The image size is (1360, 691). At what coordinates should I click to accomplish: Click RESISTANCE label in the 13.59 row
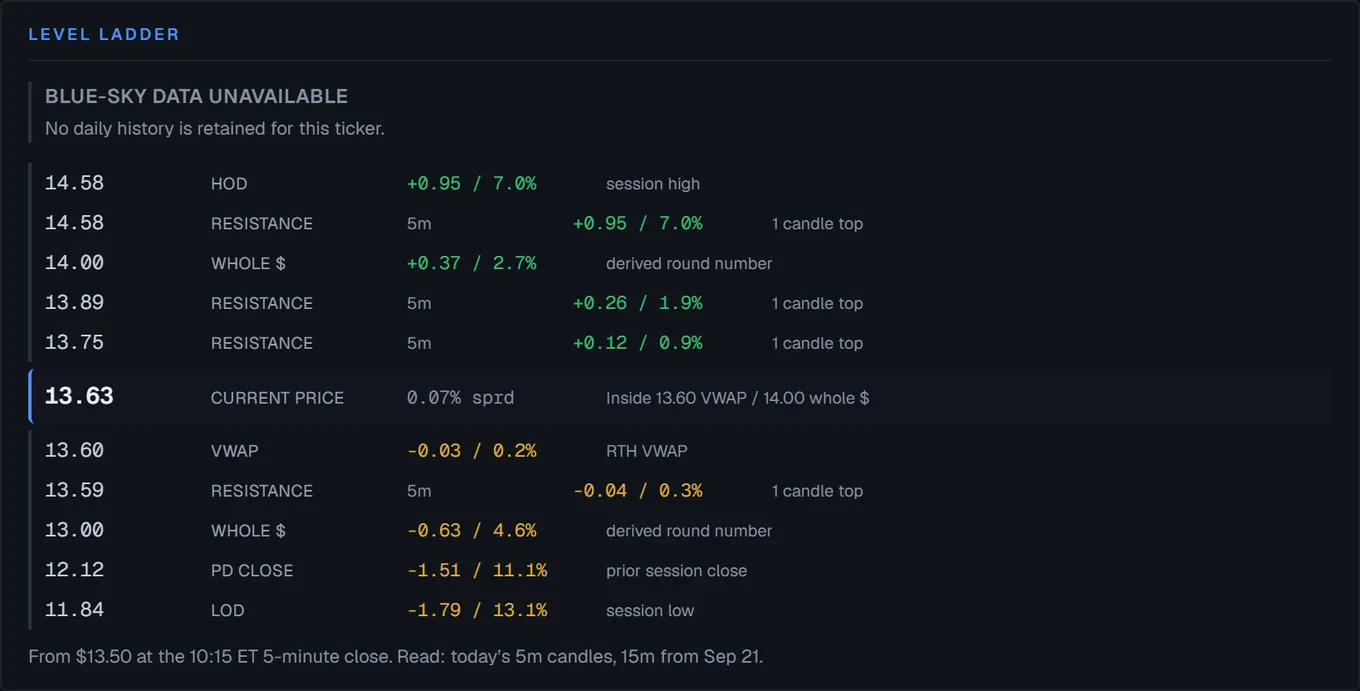click(262, 492)
